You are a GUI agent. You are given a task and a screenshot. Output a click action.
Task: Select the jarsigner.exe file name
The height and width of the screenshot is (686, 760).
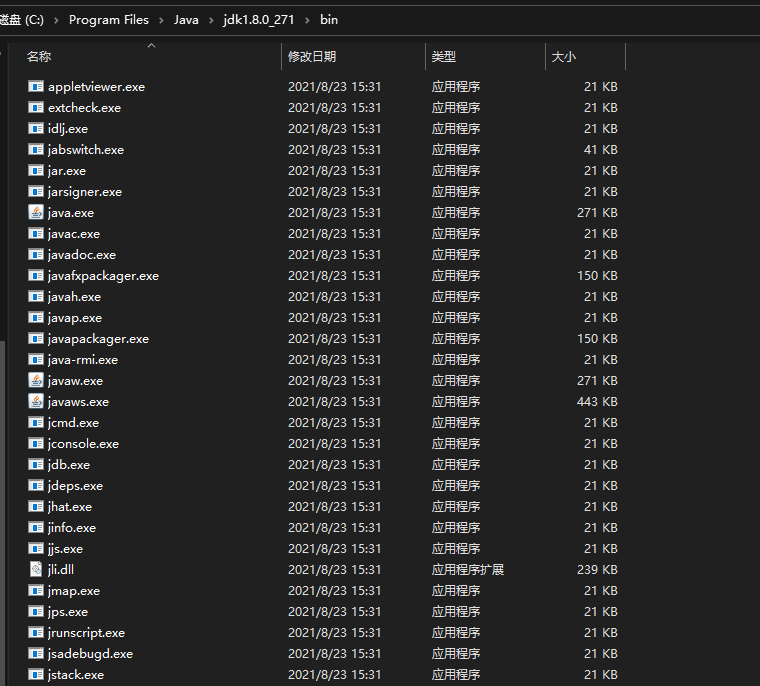click(85, 191)
